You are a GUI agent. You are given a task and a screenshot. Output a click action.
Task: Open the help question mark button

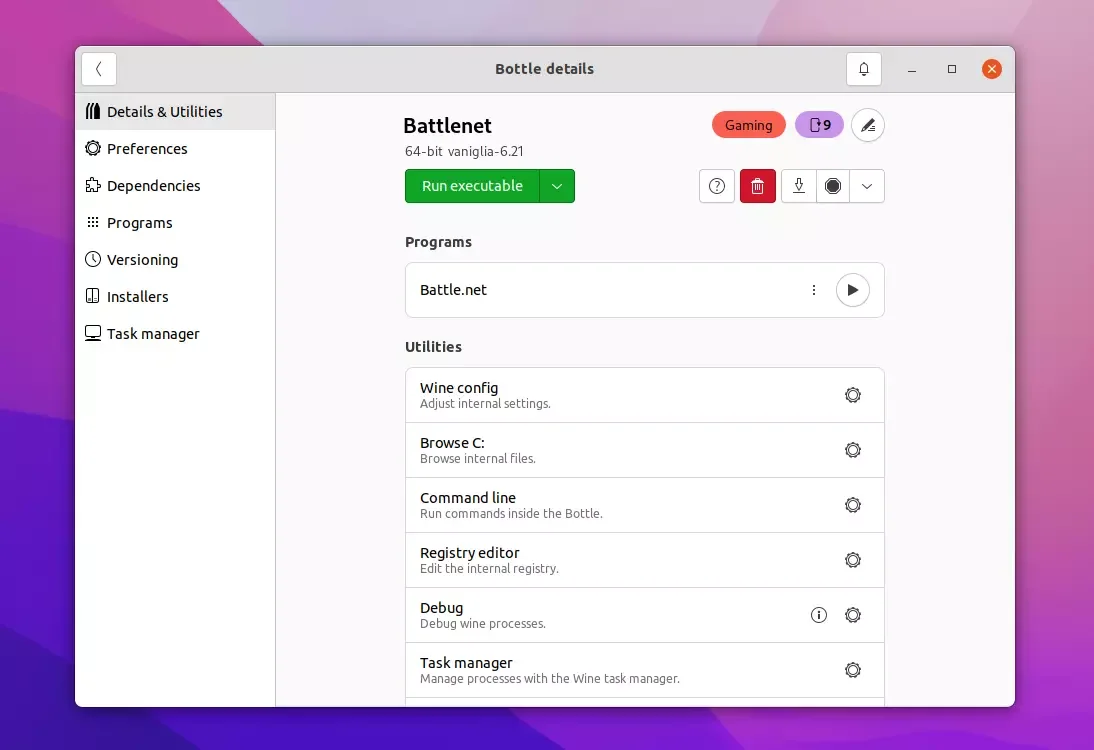pyautogui.click(x=717, y=186)
